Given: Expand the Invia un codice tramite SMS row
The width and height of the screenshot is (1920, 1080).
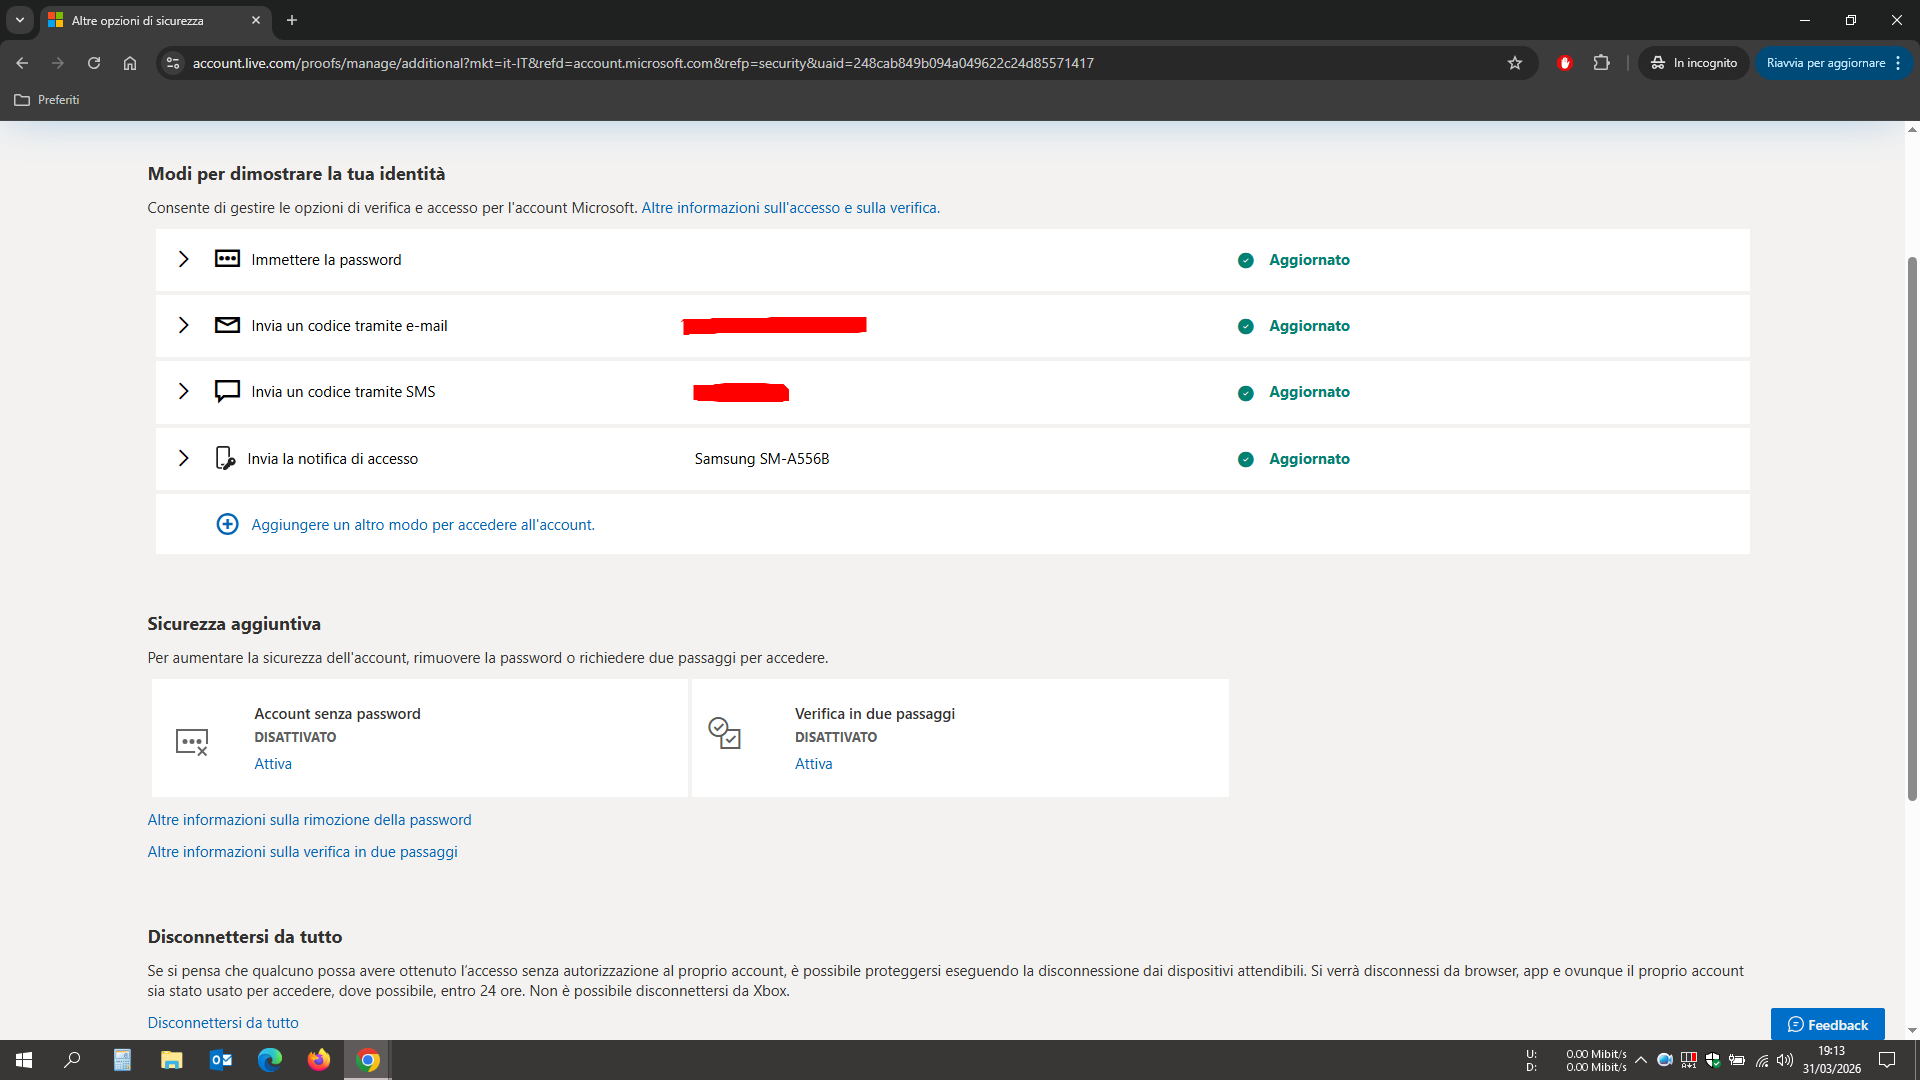Looking at the screenshot, I should (183, 392).
